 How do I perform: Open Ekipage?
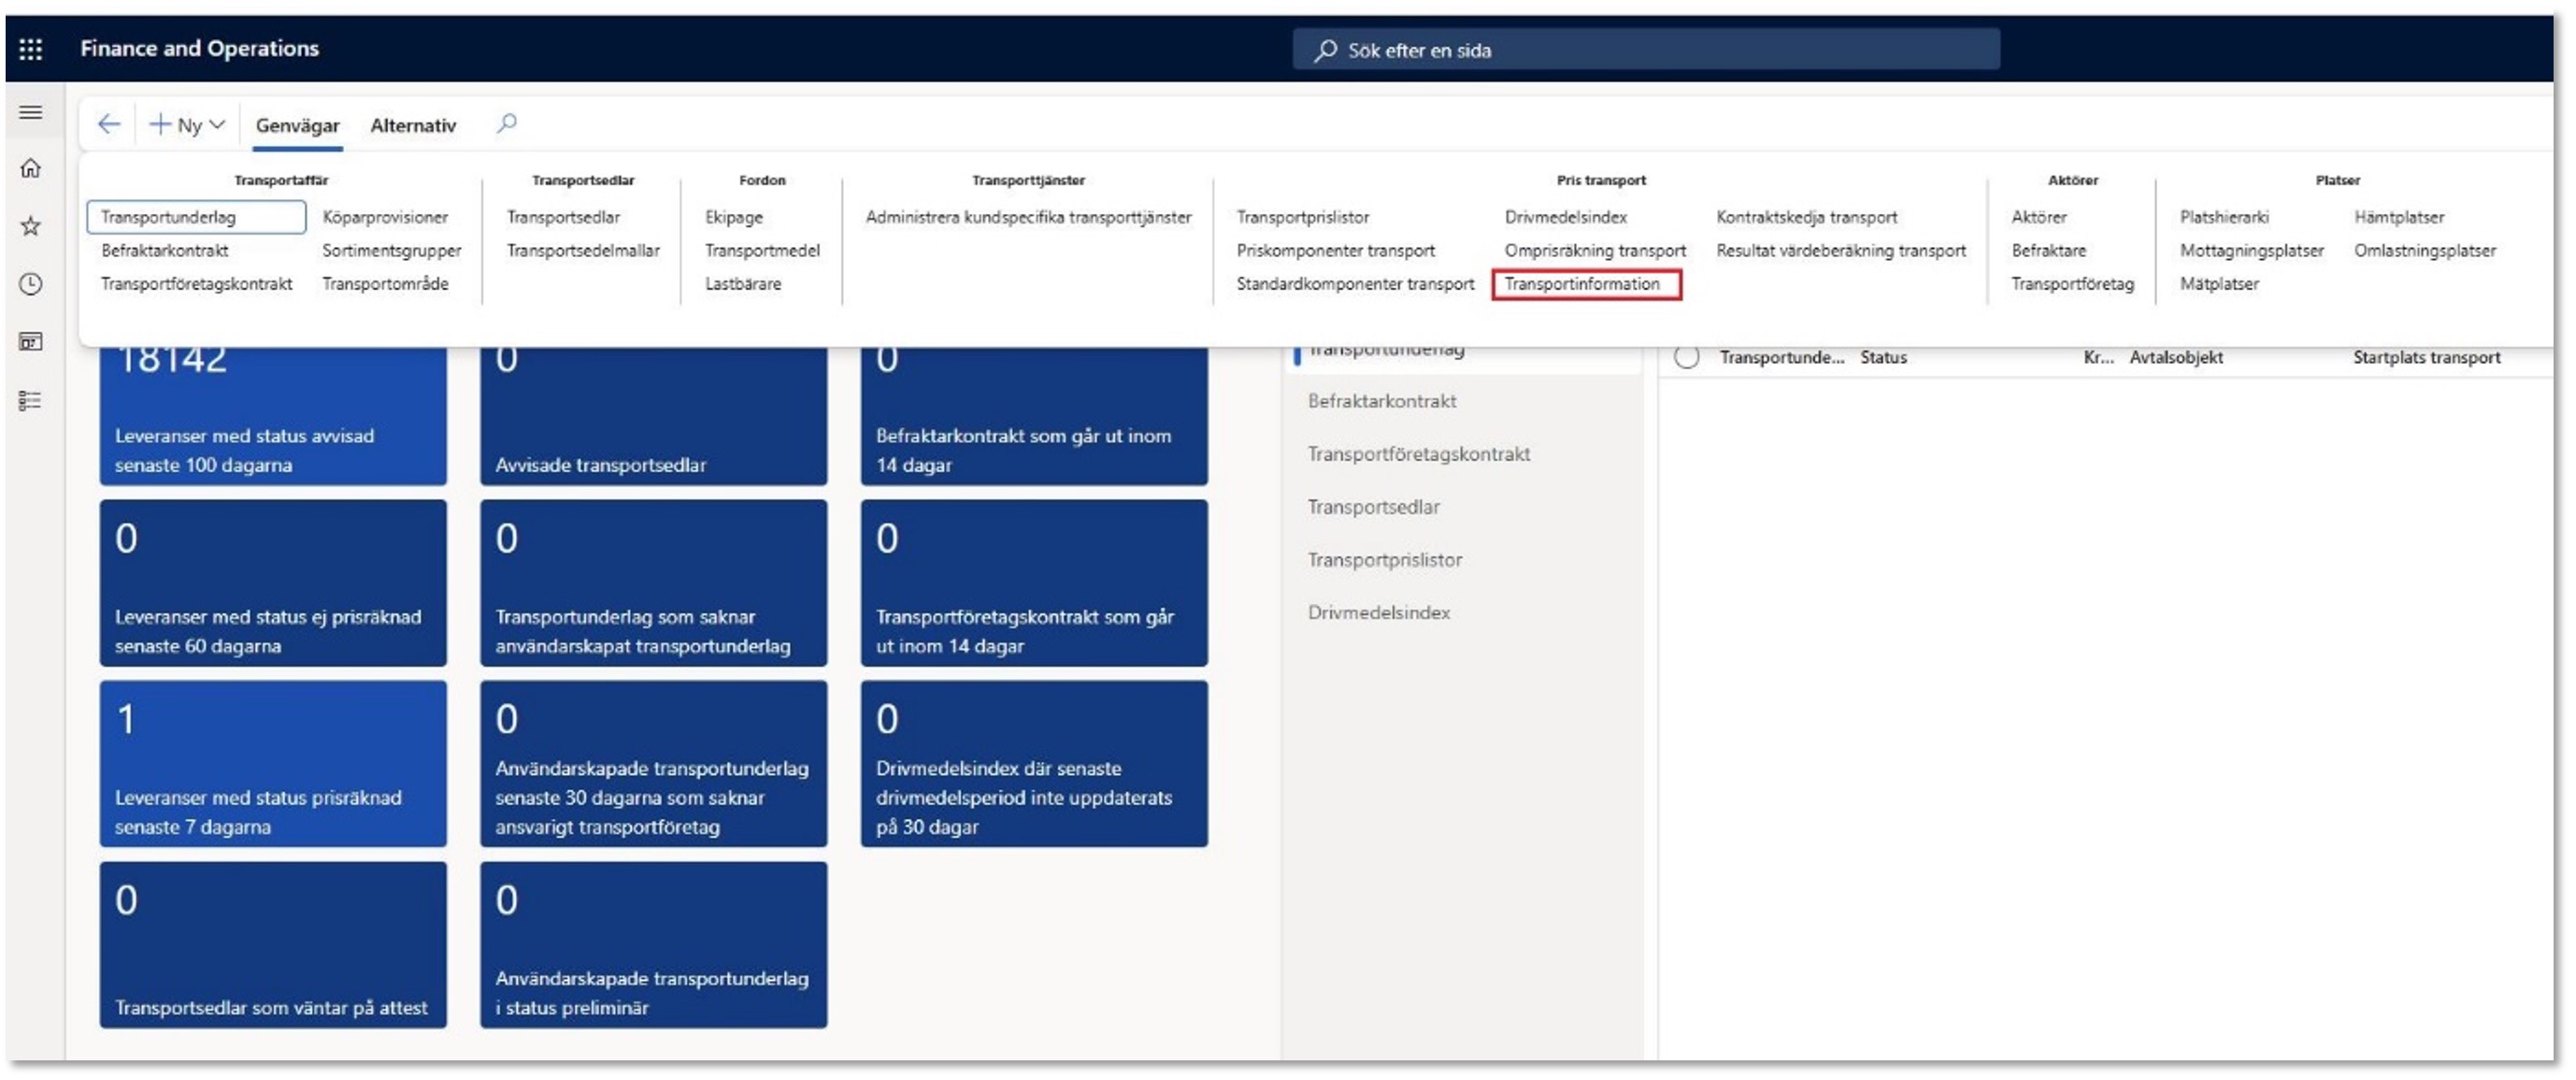tap(734, 217)
